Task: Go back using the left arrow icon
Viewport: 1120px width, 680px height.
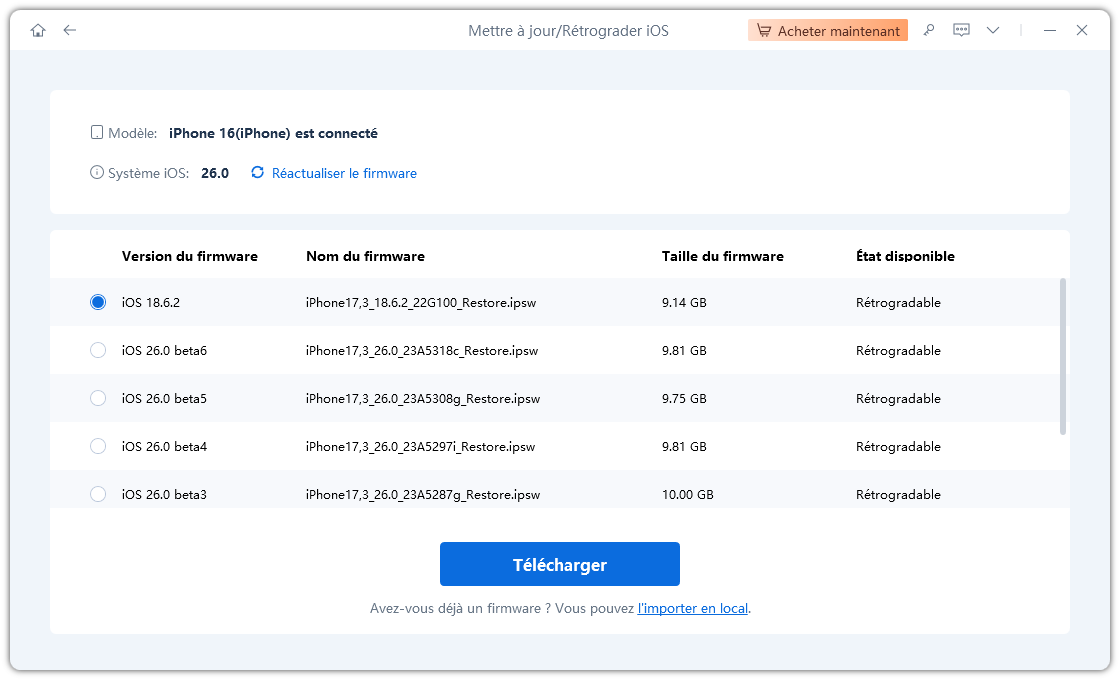Action: 69,31
